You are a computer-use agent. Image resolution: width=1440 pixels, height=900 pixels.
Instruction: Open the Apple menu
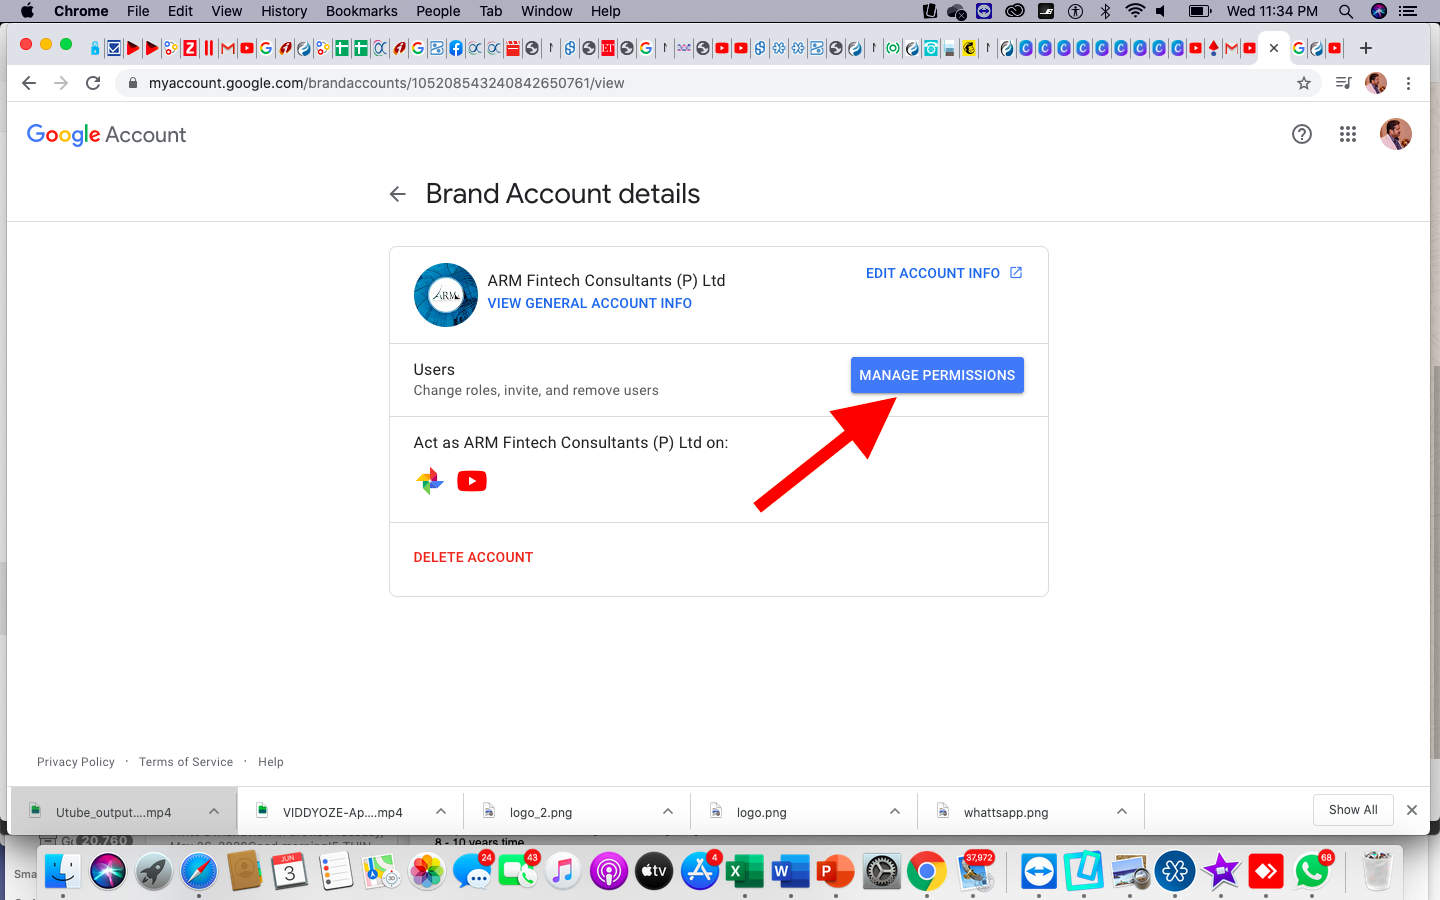27,11
